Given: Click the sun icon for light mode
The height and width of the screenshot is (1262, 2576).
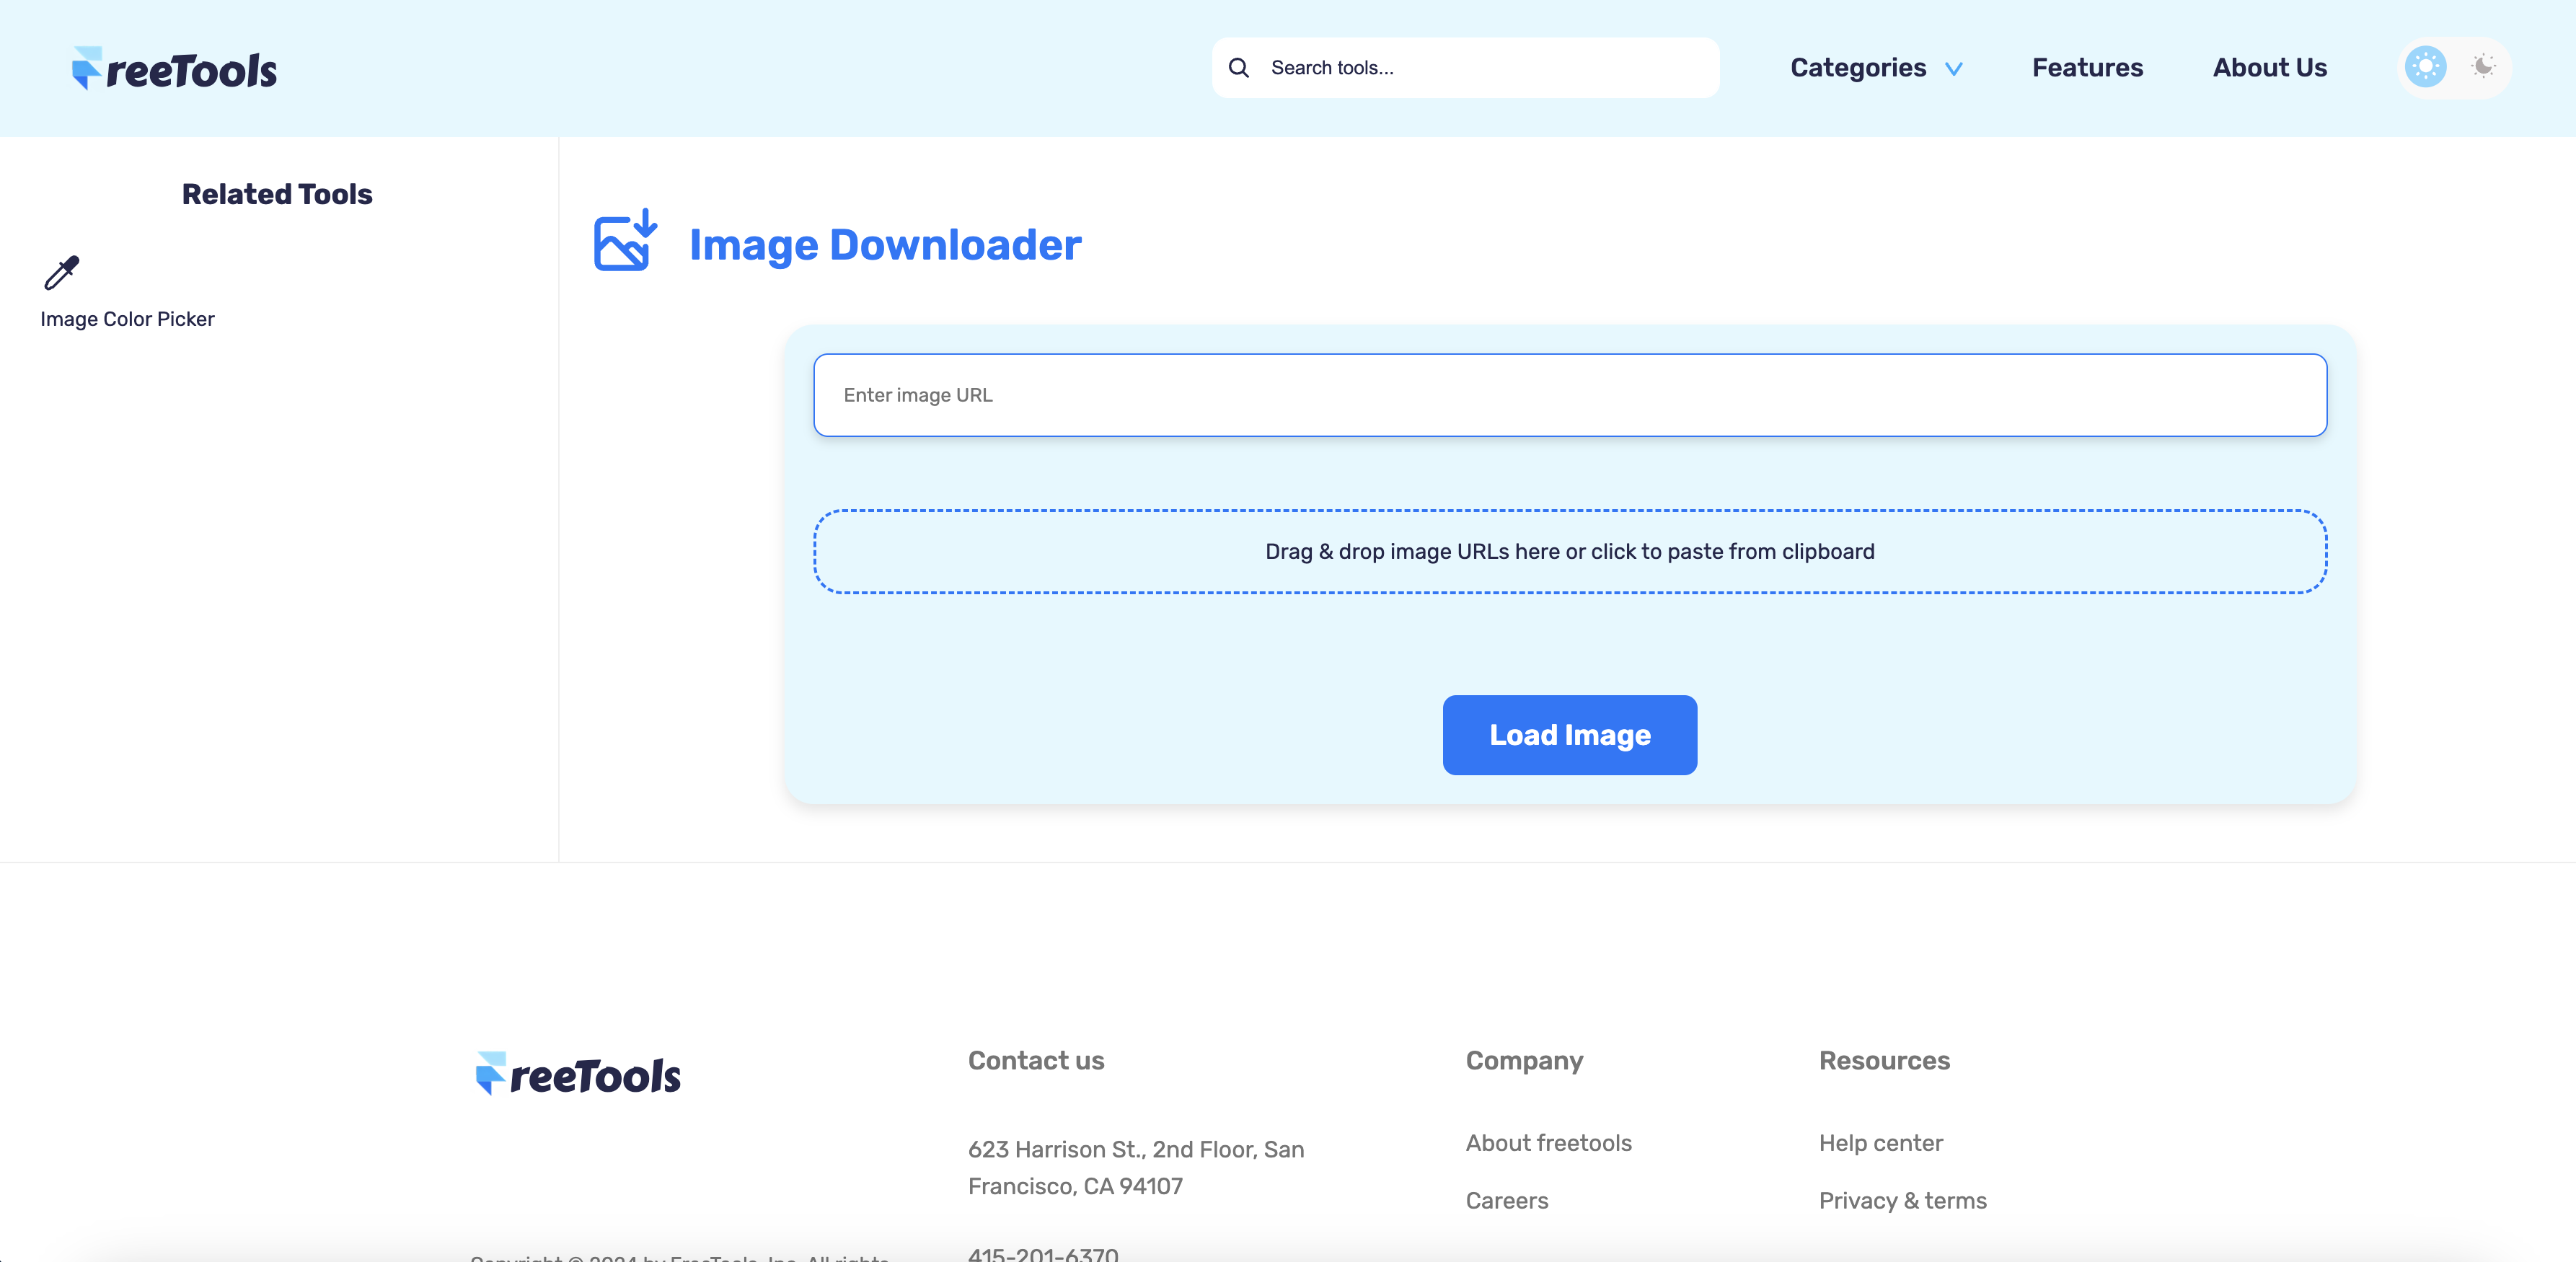Looking at the screenshot, I should click(x=2425, y=67).
